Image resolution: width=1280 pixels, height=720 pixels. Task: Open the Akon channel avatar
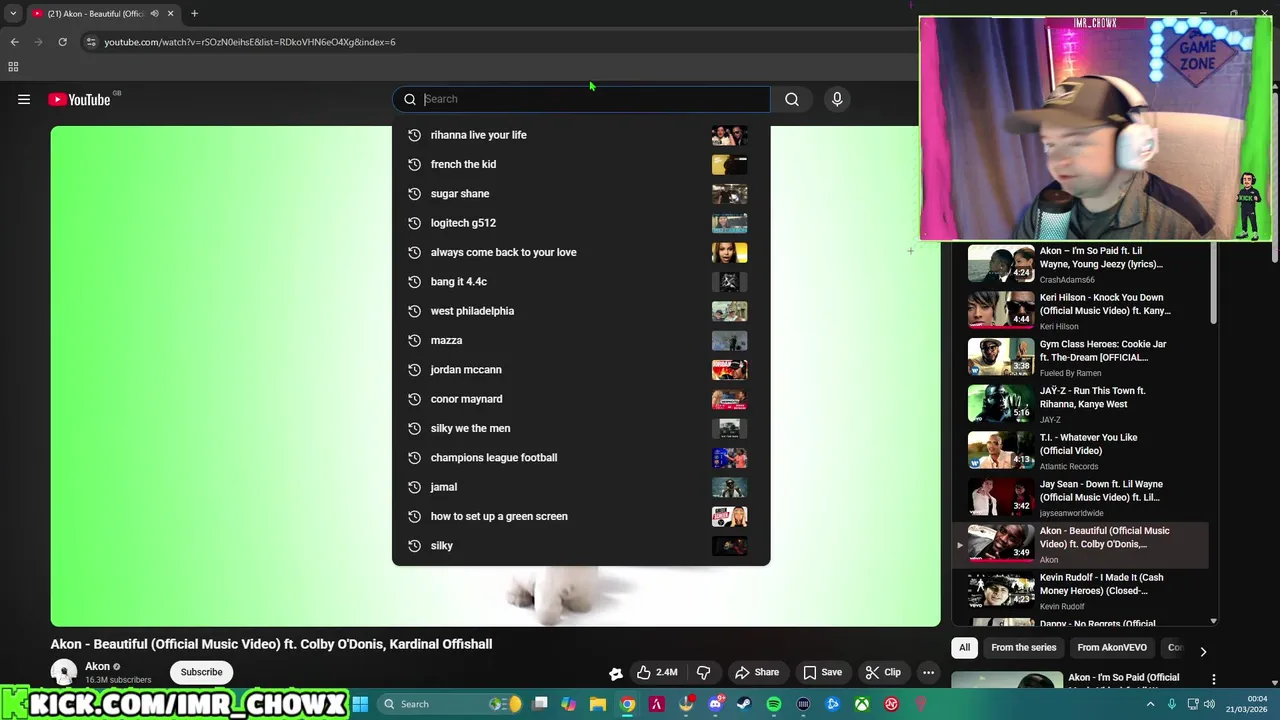tap(64, 672)
